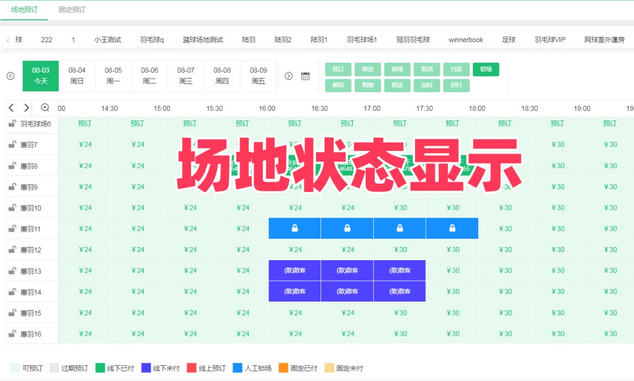The image size is (634, 381).
Task: Toggle the lock beside court 惠羽11
Action: (x=13, y=228)
